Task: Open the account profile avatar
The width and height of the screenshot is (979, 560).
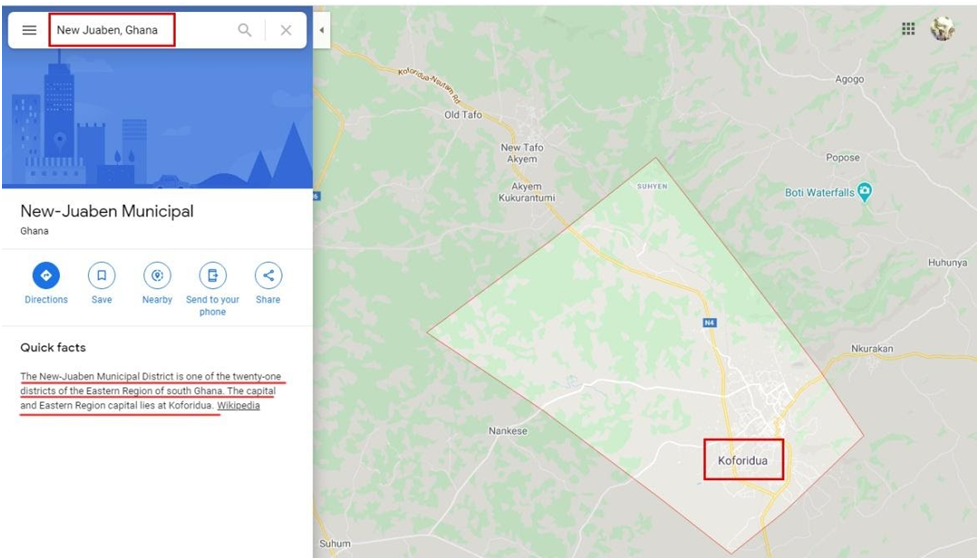Action: coord(942,29)
